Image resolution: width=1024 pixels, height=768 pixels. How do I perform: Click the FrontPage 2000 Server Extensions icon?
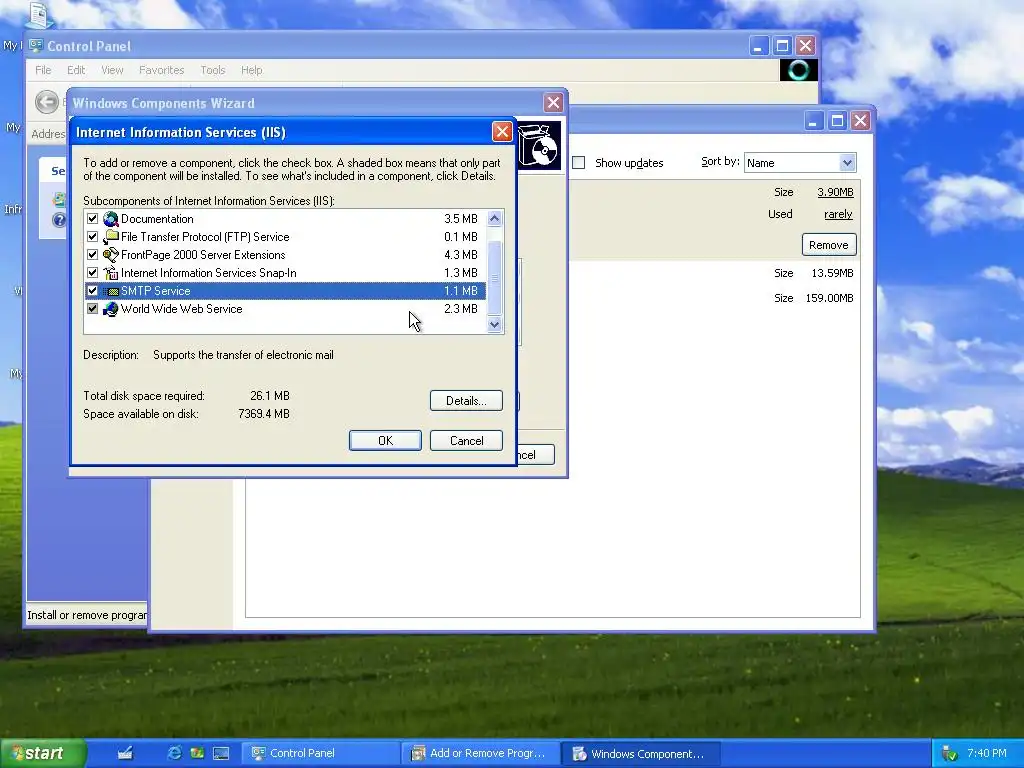point(110,255)
